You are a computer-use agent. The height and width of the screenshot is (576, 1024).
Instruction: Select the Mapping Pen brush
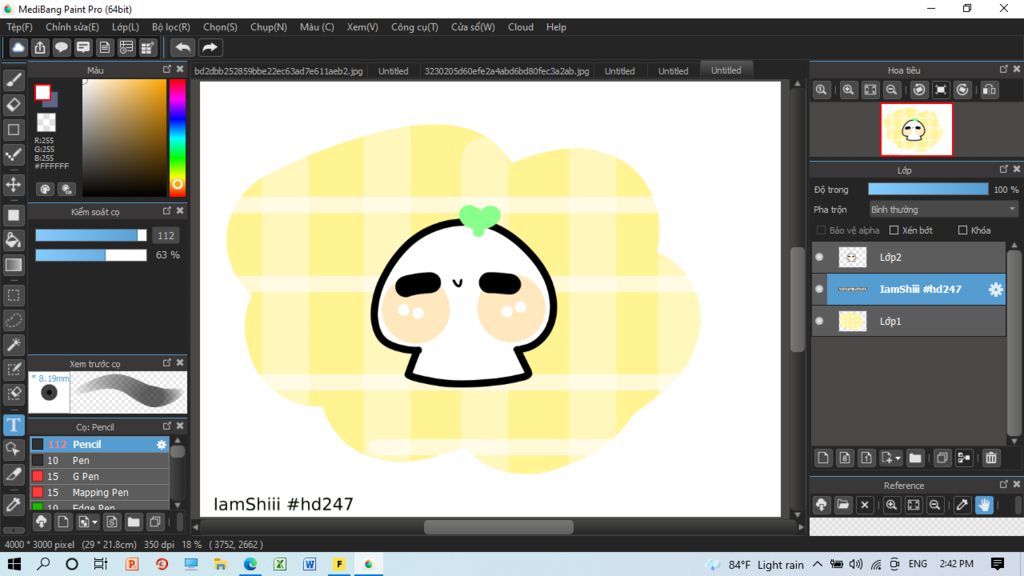(x=99, y=492)
